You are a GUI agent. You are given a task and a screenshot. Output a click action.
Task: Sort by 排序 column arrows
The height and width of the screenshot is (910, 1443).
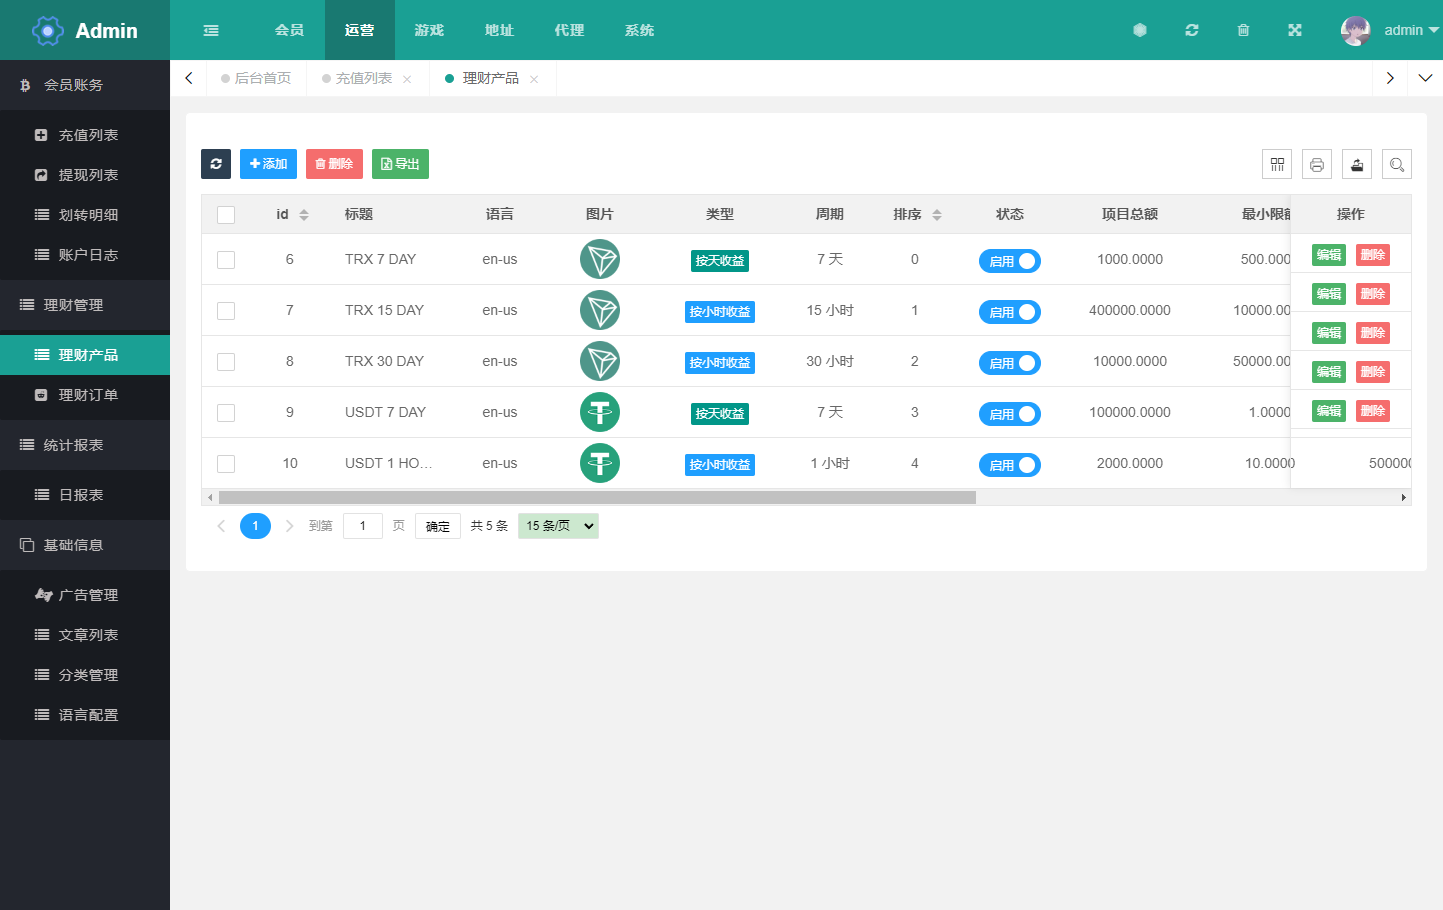click(937, 215)
